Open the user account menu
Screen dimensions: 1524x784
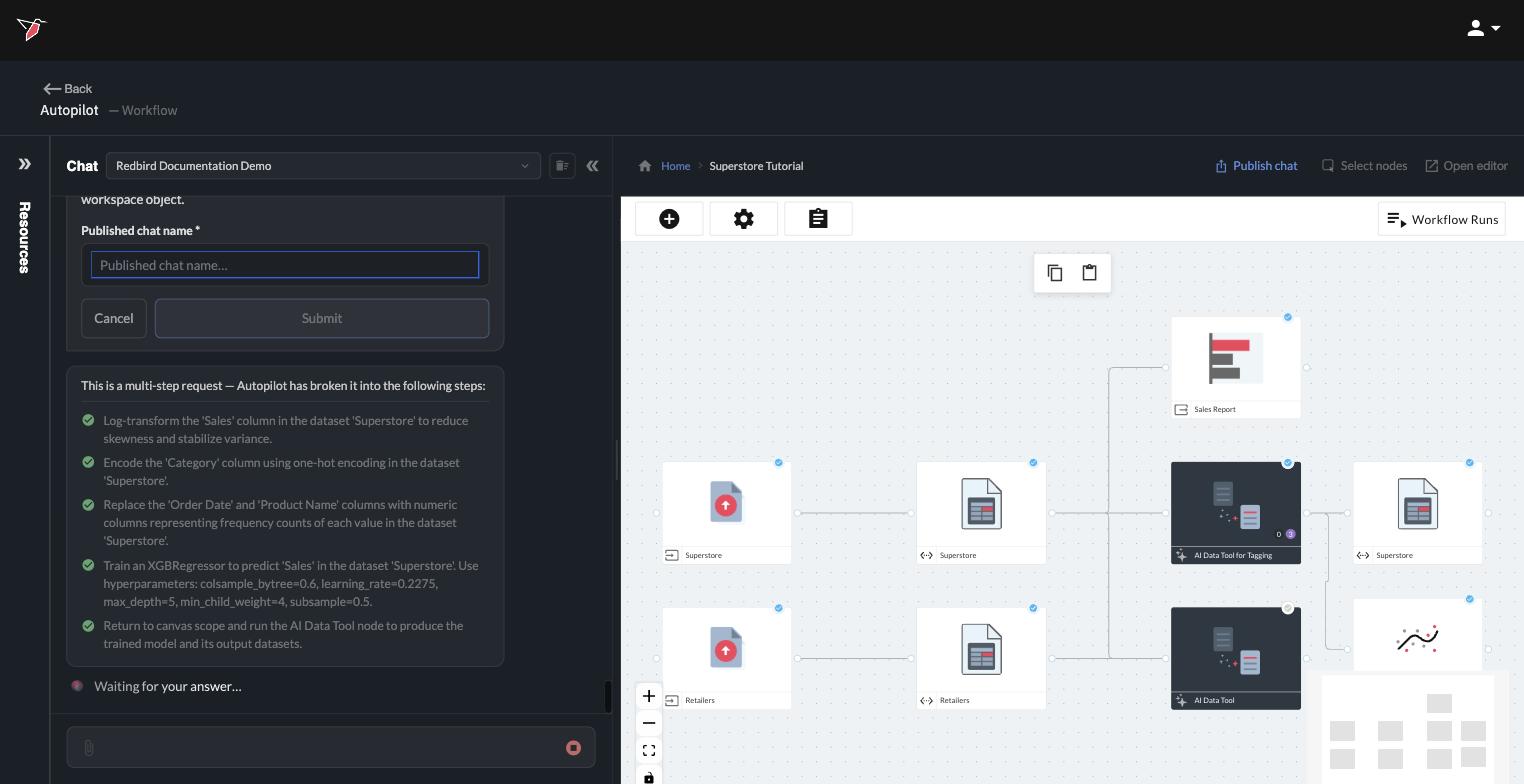(1483, 29)
